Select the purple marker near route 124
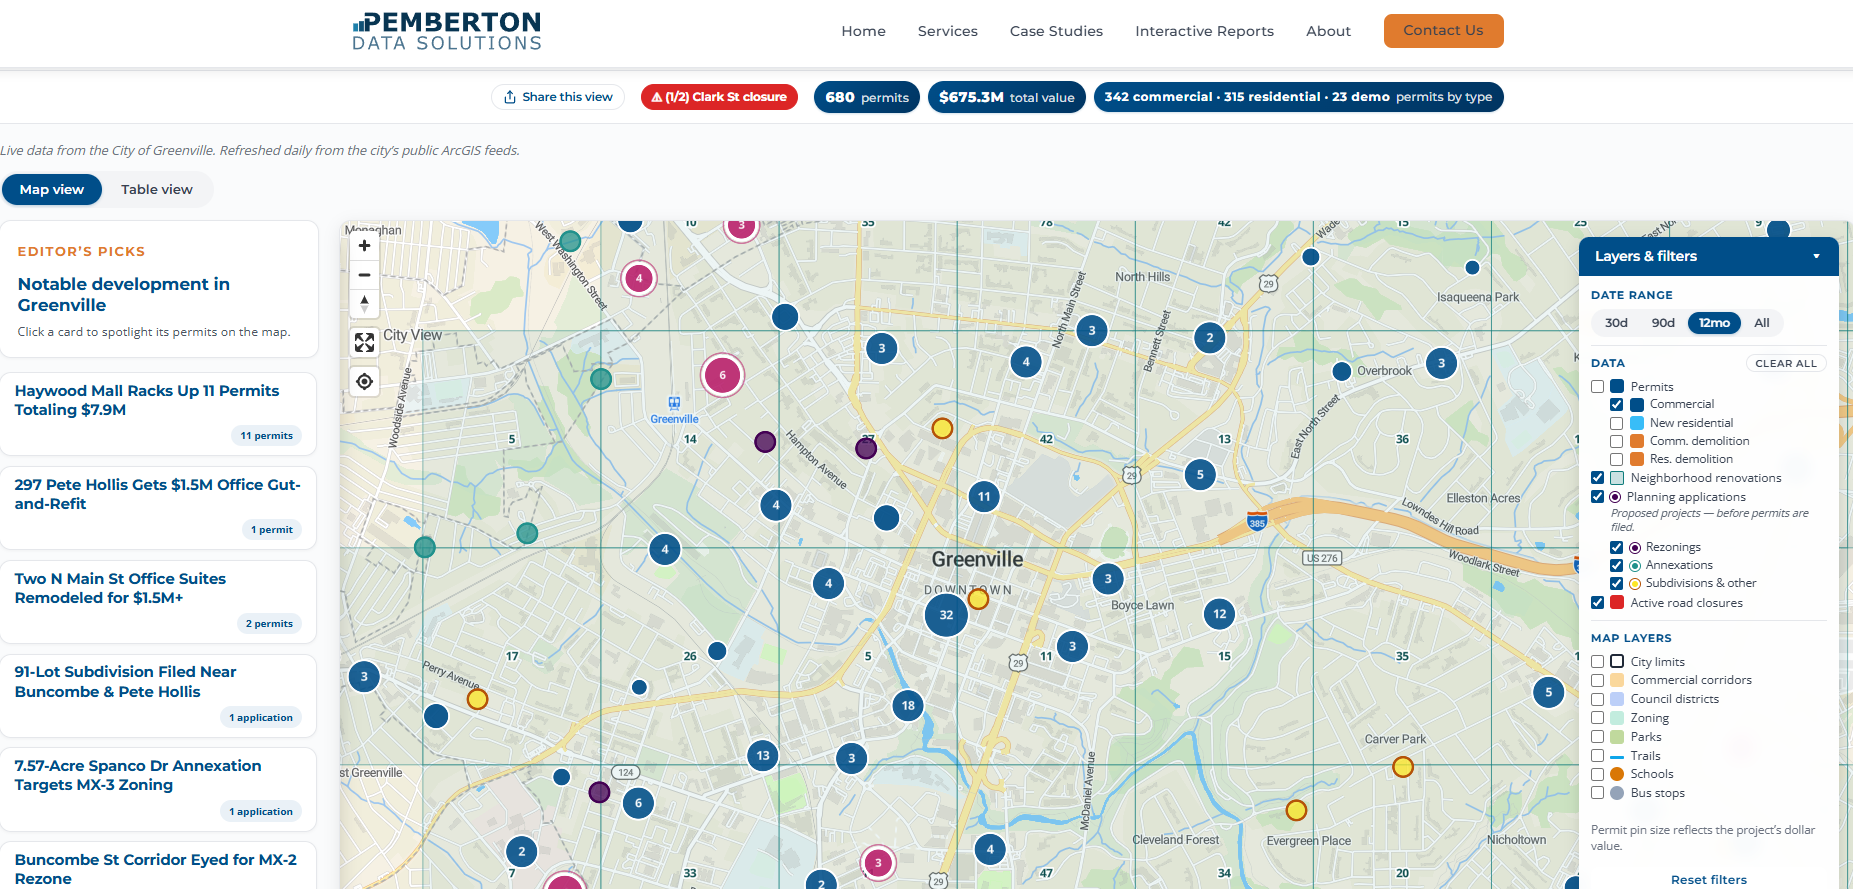This screenshot has height=889, width=1853. [599, 792]
